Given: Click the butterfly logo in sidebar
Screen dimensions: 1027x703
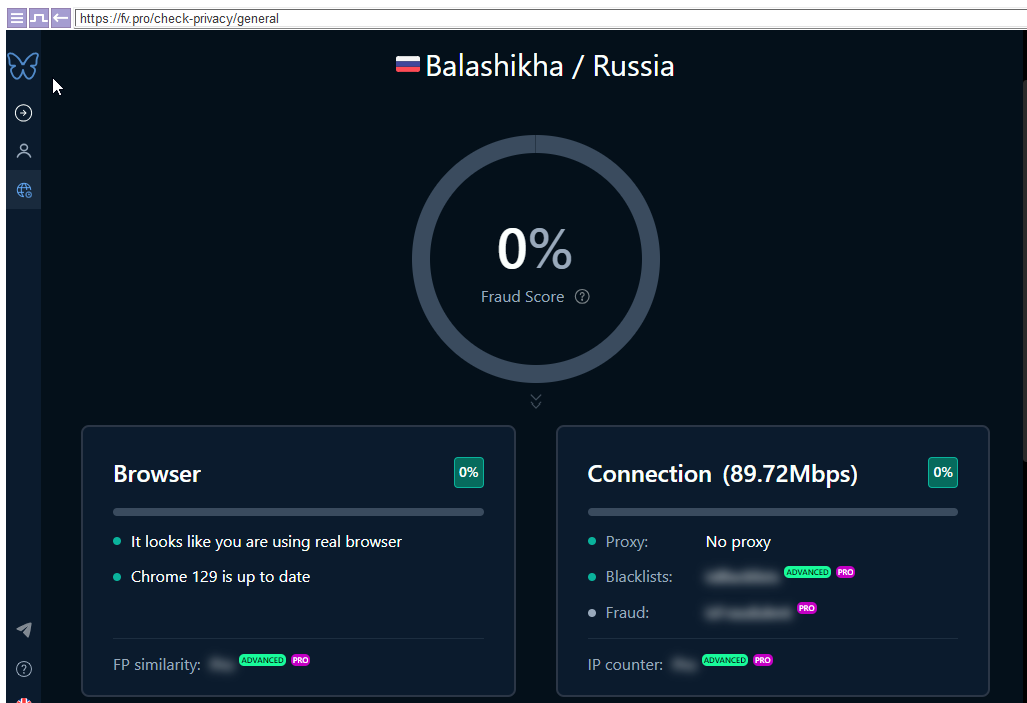Looking at the screenshot, I should pyautogui.click(x=23, y=66).
